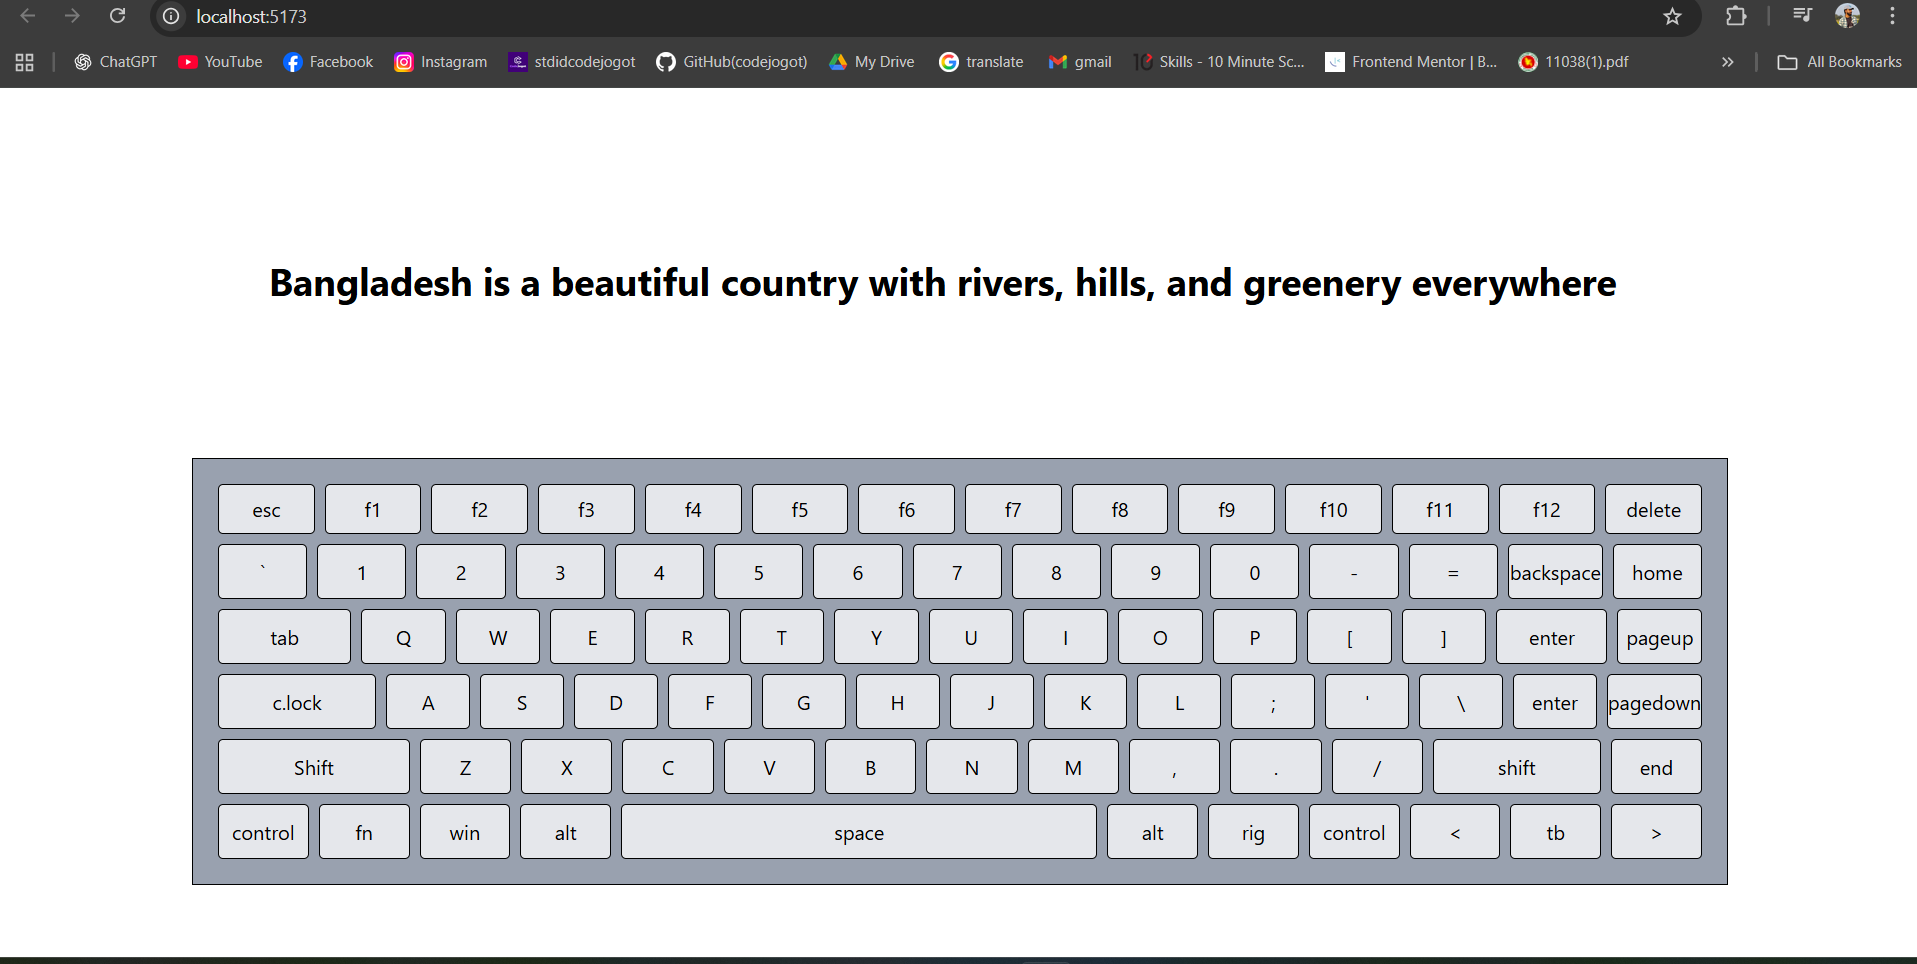The height and width of the screenshot is (964, 1917).
Task: Open the GitHub(codejogot) bookmark
Action: pos(732,62)
